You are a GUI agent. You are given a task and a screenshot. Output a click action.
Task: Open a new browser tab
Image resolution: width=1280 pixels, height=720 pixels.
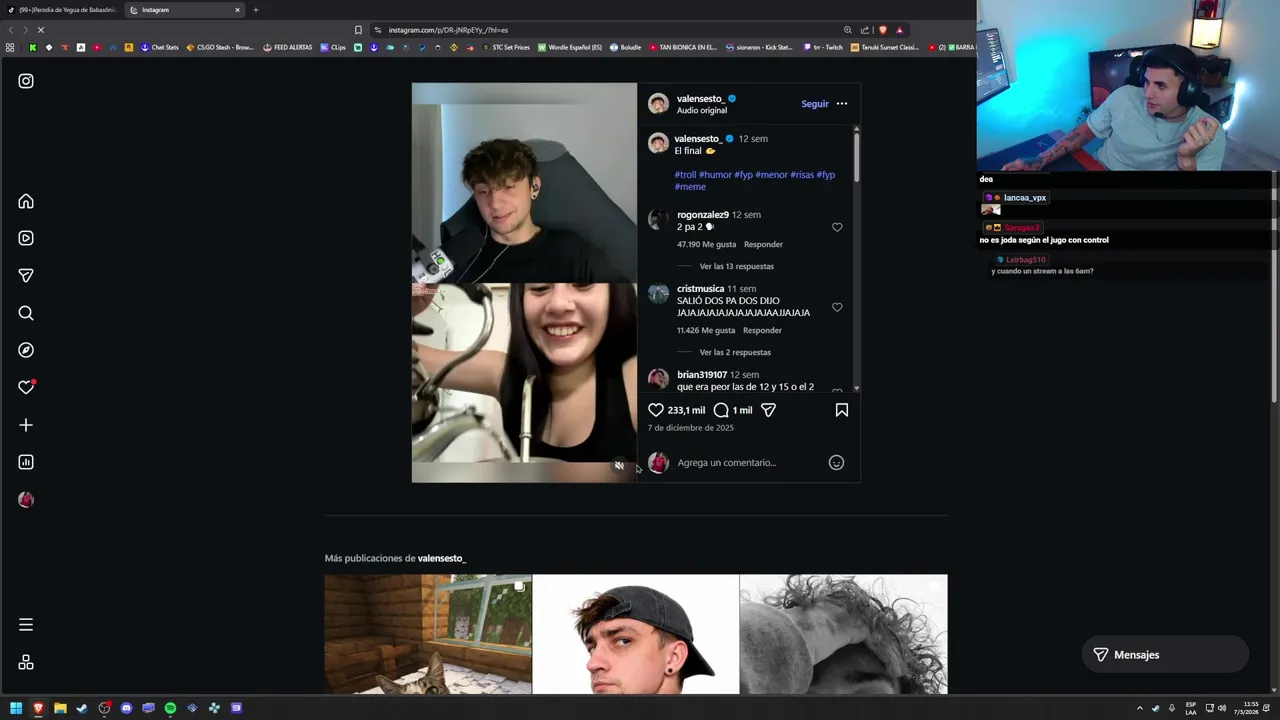pyautogui.click(x=255, y=10)
